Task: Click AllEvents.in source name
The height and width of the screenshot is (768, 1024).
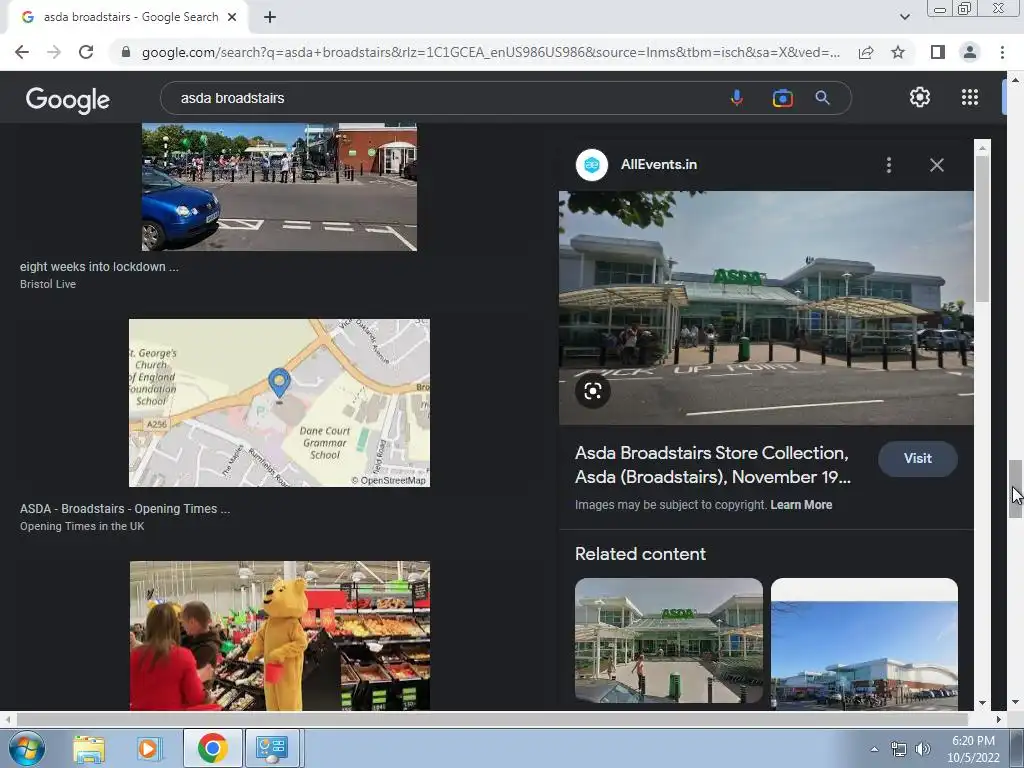Action: click(x=659, y=165)
